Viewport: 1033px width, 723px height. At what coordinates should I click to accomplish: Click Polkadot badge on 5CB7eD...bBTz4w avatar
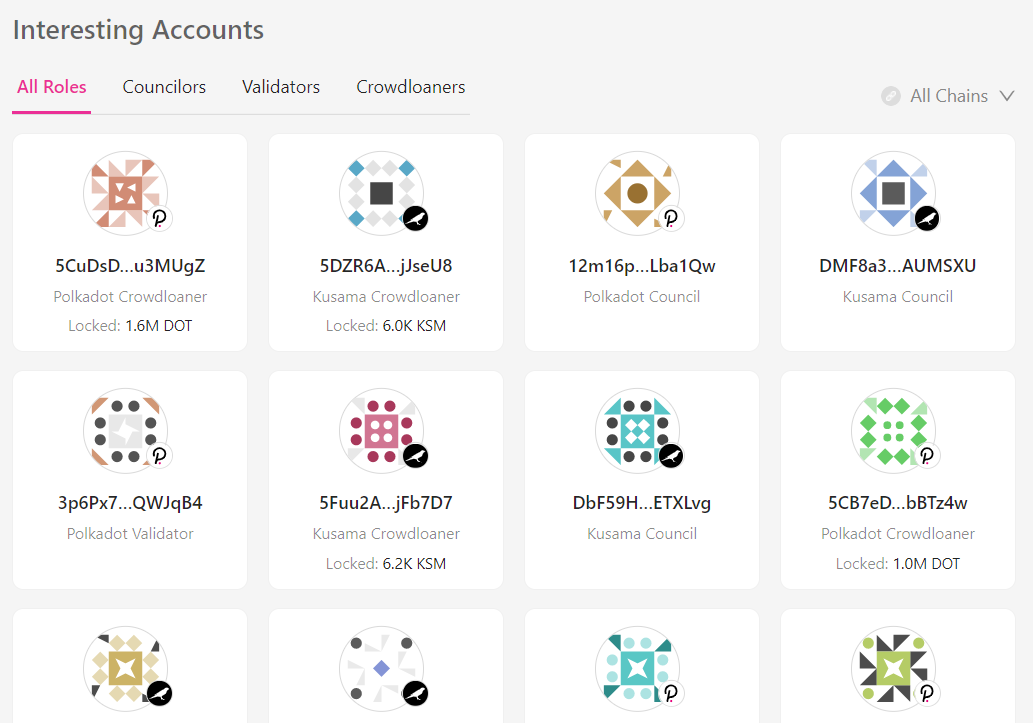(x=927, y=455)
